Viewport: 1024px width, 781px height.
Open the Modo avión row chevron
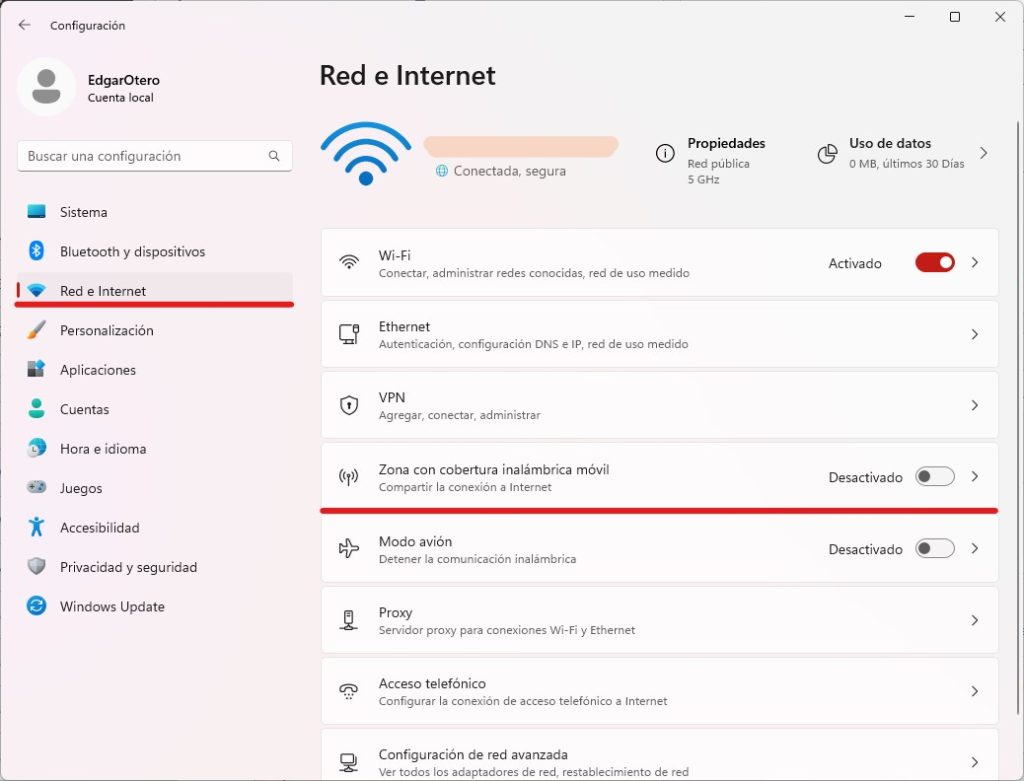coord(974,549)
